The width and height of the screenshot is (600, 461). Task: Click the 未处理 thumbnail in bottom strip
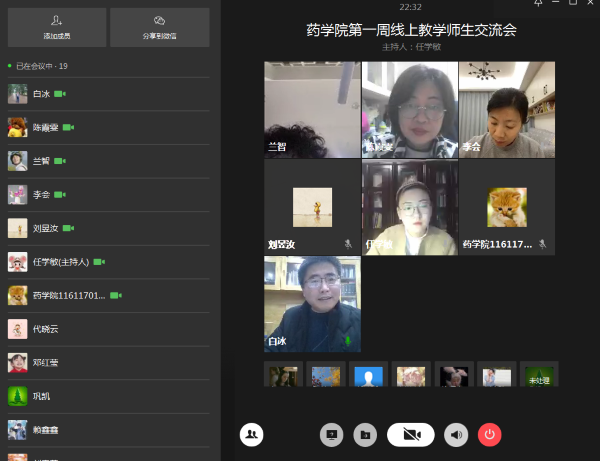539,376
